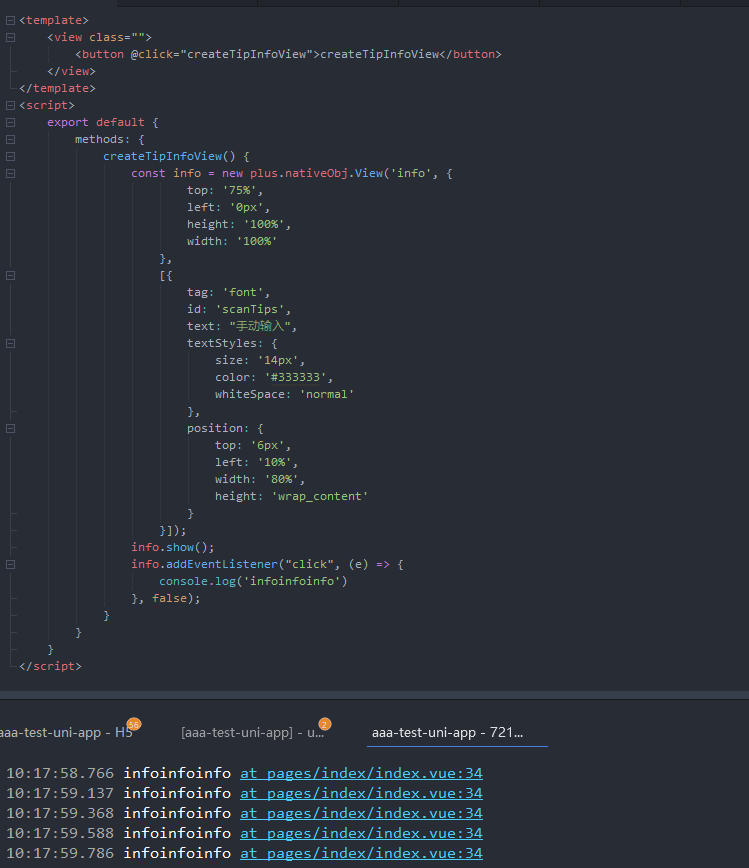Click the '#333333' color value
This screenshot has width=749, height=868.
[x=295, y=378]
